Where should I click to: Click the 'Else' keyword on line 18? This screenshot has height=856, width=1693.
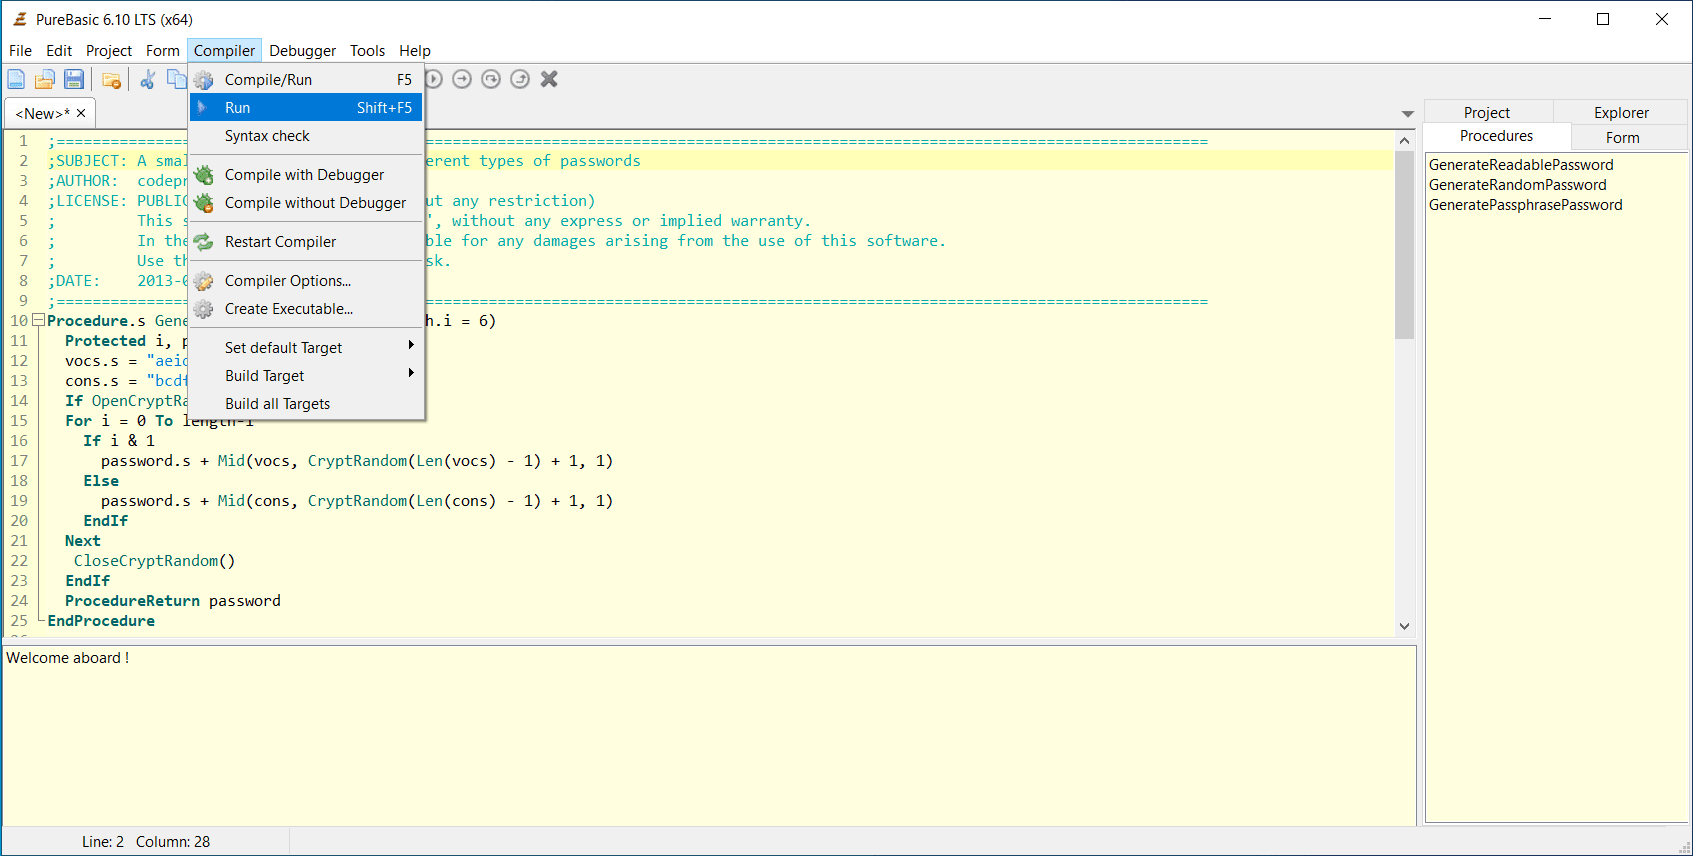[101, 481]
